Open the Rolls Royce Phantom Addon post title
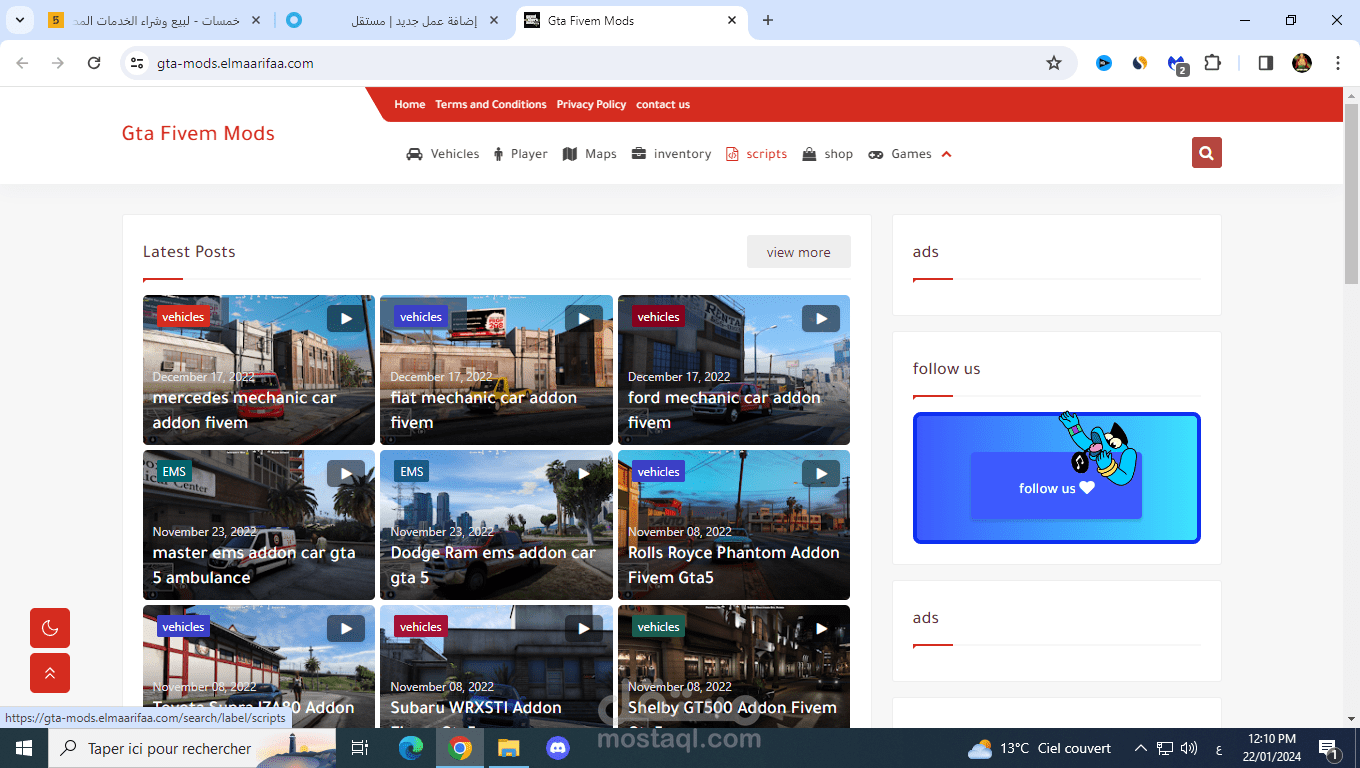This screenshot has height=768, width=1360. (x=734, y=565)
